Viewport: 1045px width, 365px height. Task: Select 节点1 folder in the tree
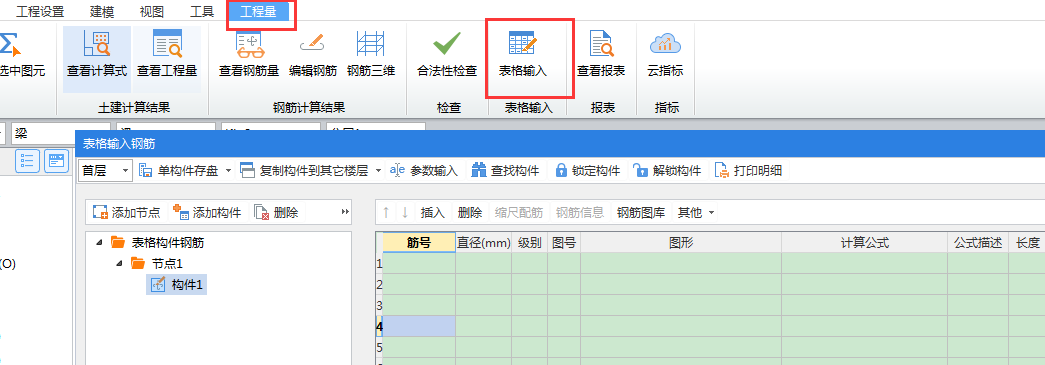tap(167, 264)
